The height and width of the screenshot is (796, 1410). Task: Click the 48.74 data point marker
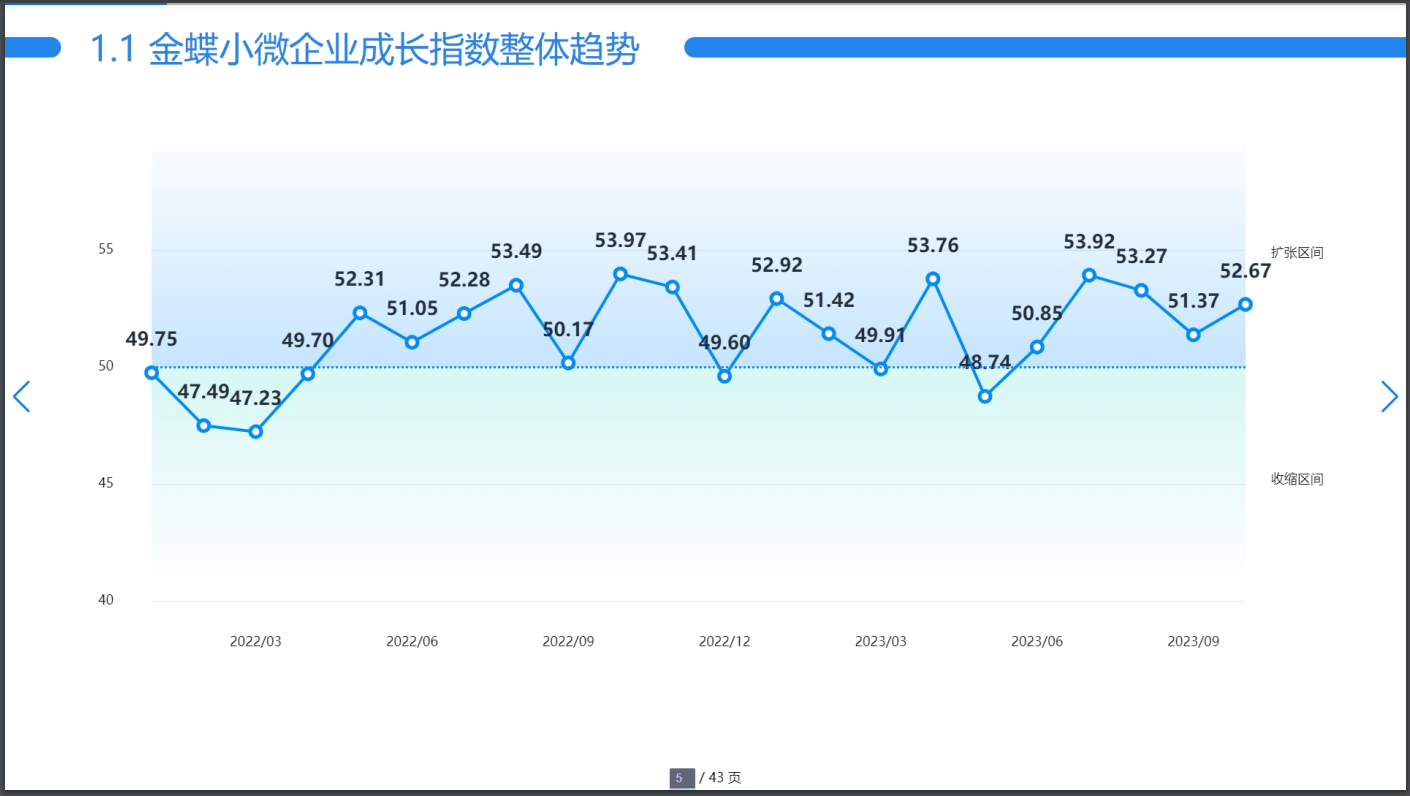(x=985, y=396)
